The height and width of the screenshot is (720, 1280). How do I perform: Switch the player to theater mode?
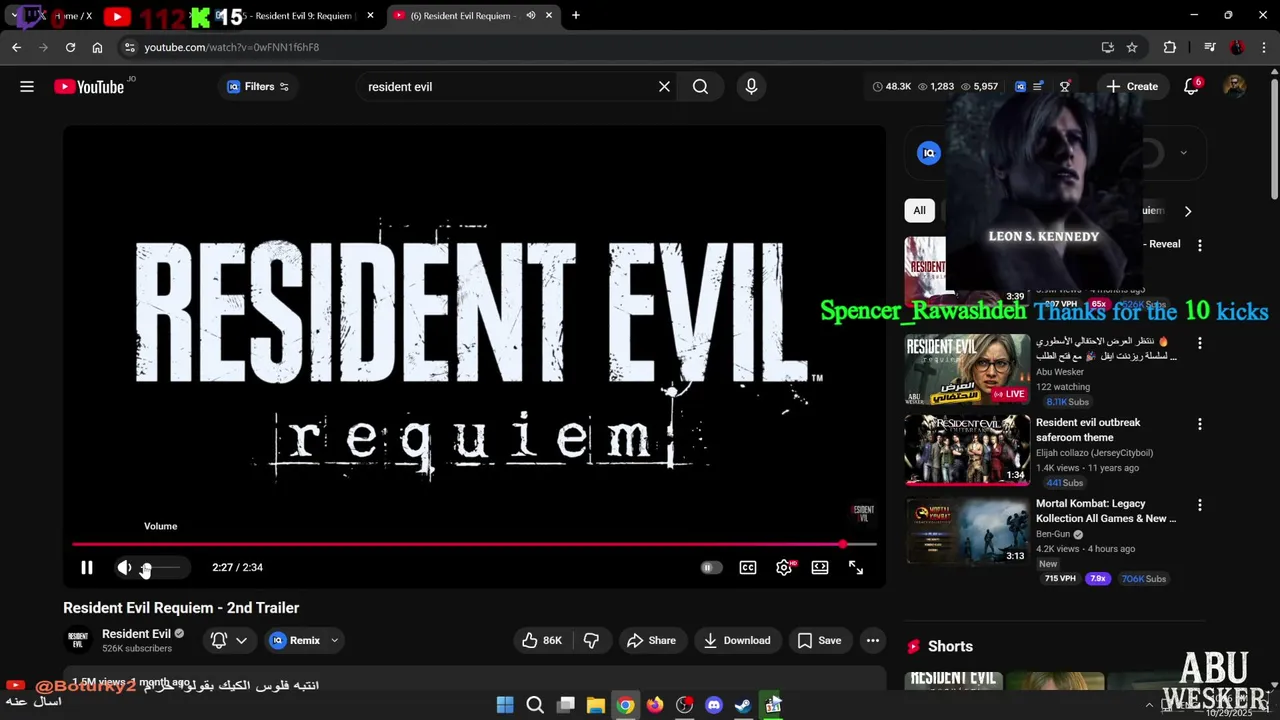click(x=820, y=568)
